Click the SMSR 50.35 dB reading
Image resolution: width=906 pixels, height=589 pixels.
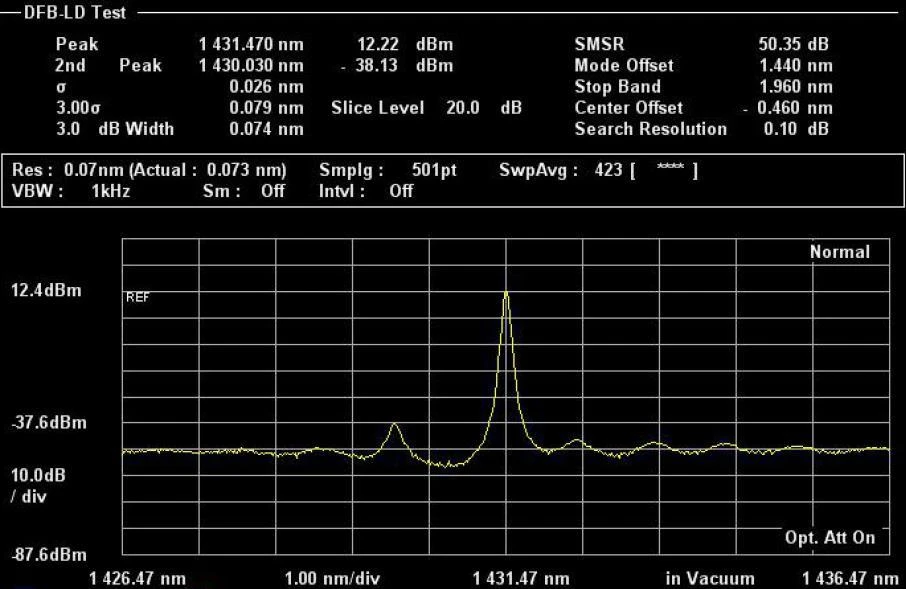(x=794, y=45)
